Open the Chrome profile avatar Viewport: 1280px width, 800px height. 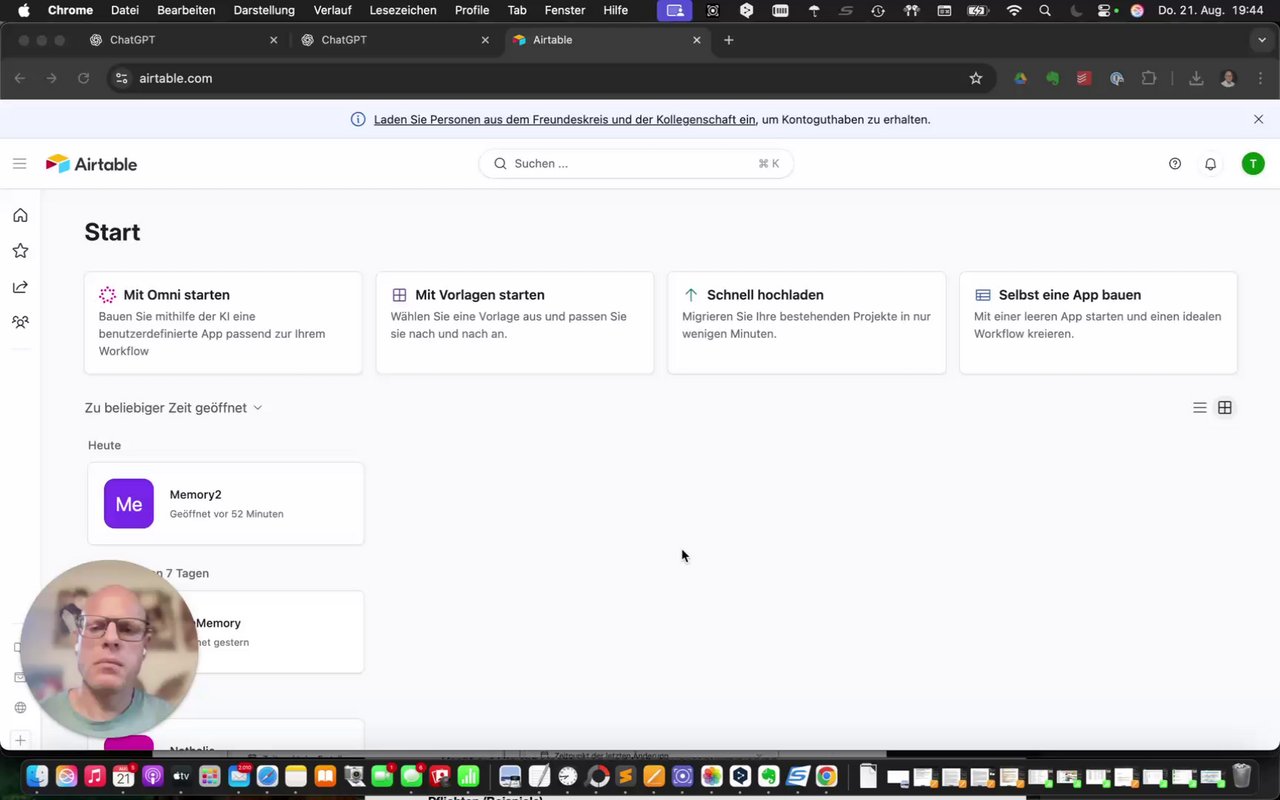pos(1228,78)
